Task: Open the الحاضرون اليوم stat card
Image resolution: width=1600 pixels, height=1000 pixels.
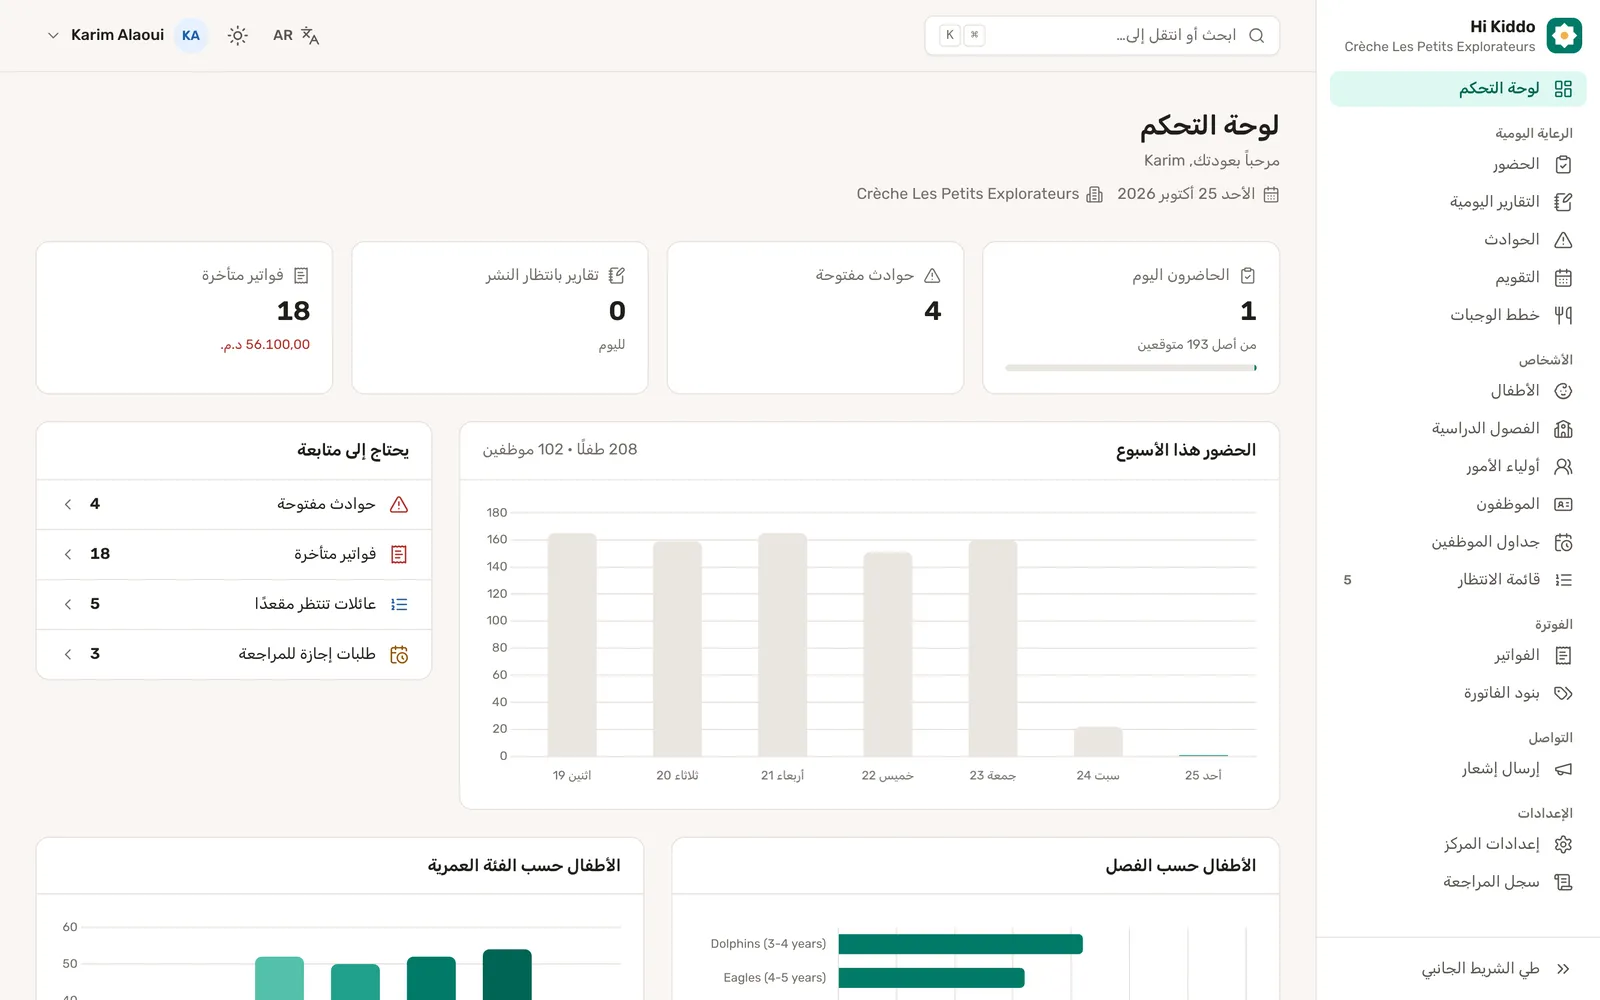Action: [x=1131, y=318]
